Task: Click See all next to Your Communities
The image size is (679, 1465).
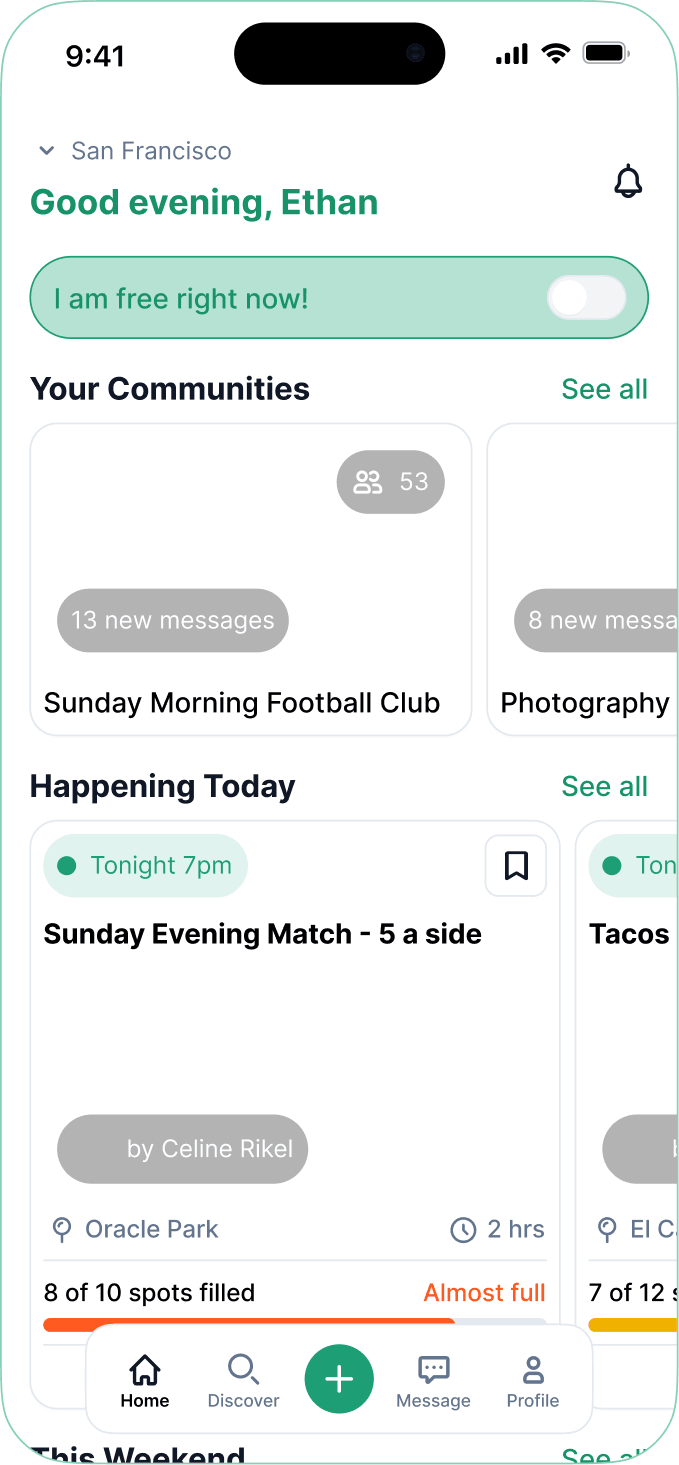Action: (604, 389)
